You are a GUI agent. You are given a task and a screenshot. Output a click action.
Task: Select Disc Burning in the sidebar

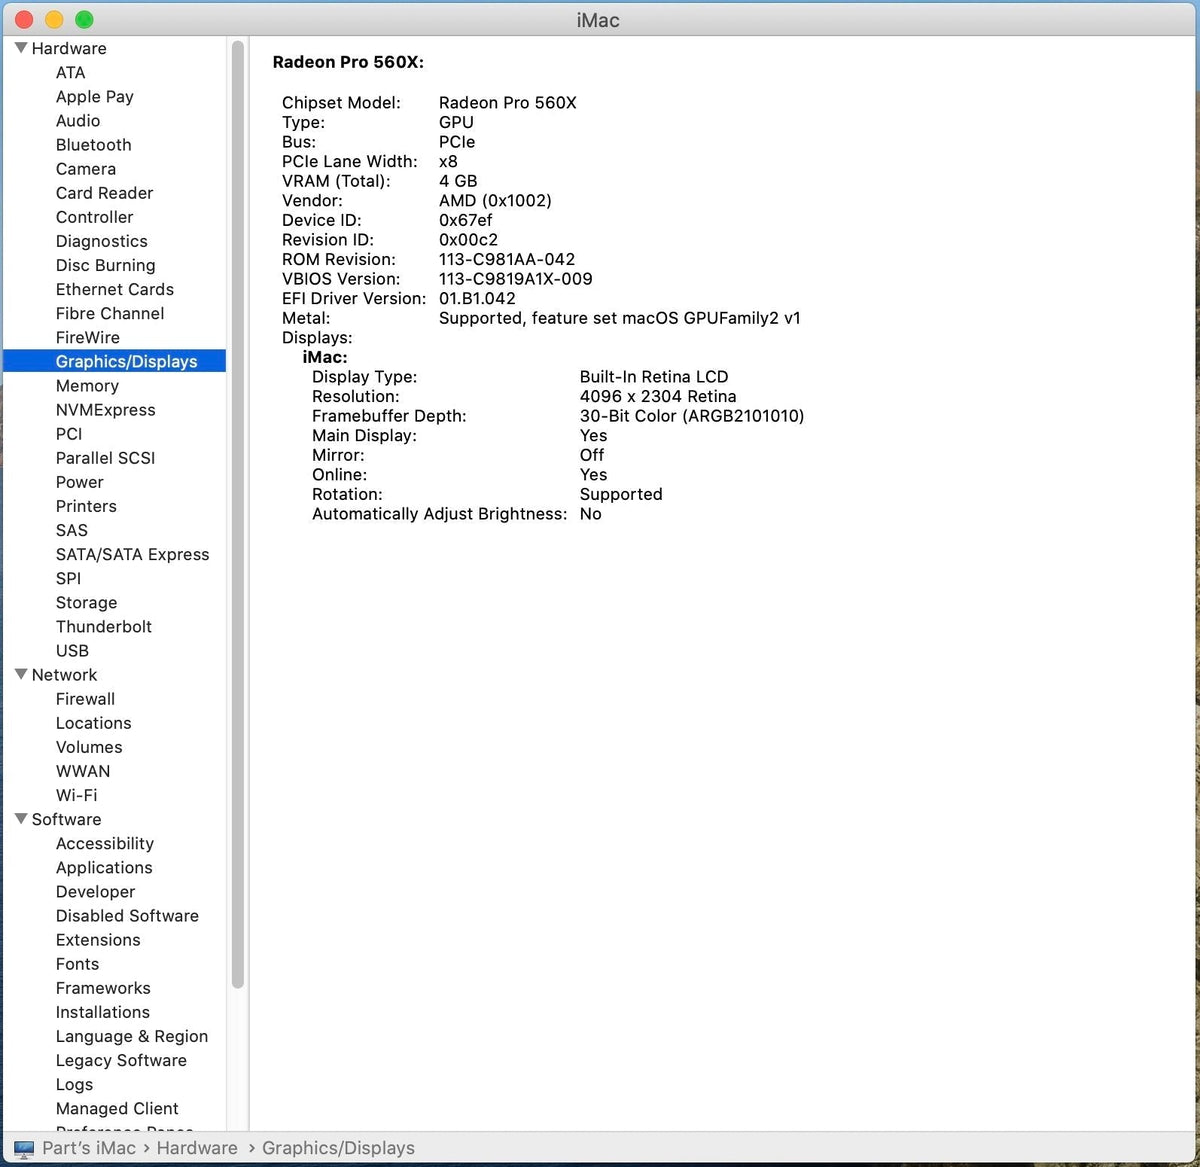click(x=105, y=265)
